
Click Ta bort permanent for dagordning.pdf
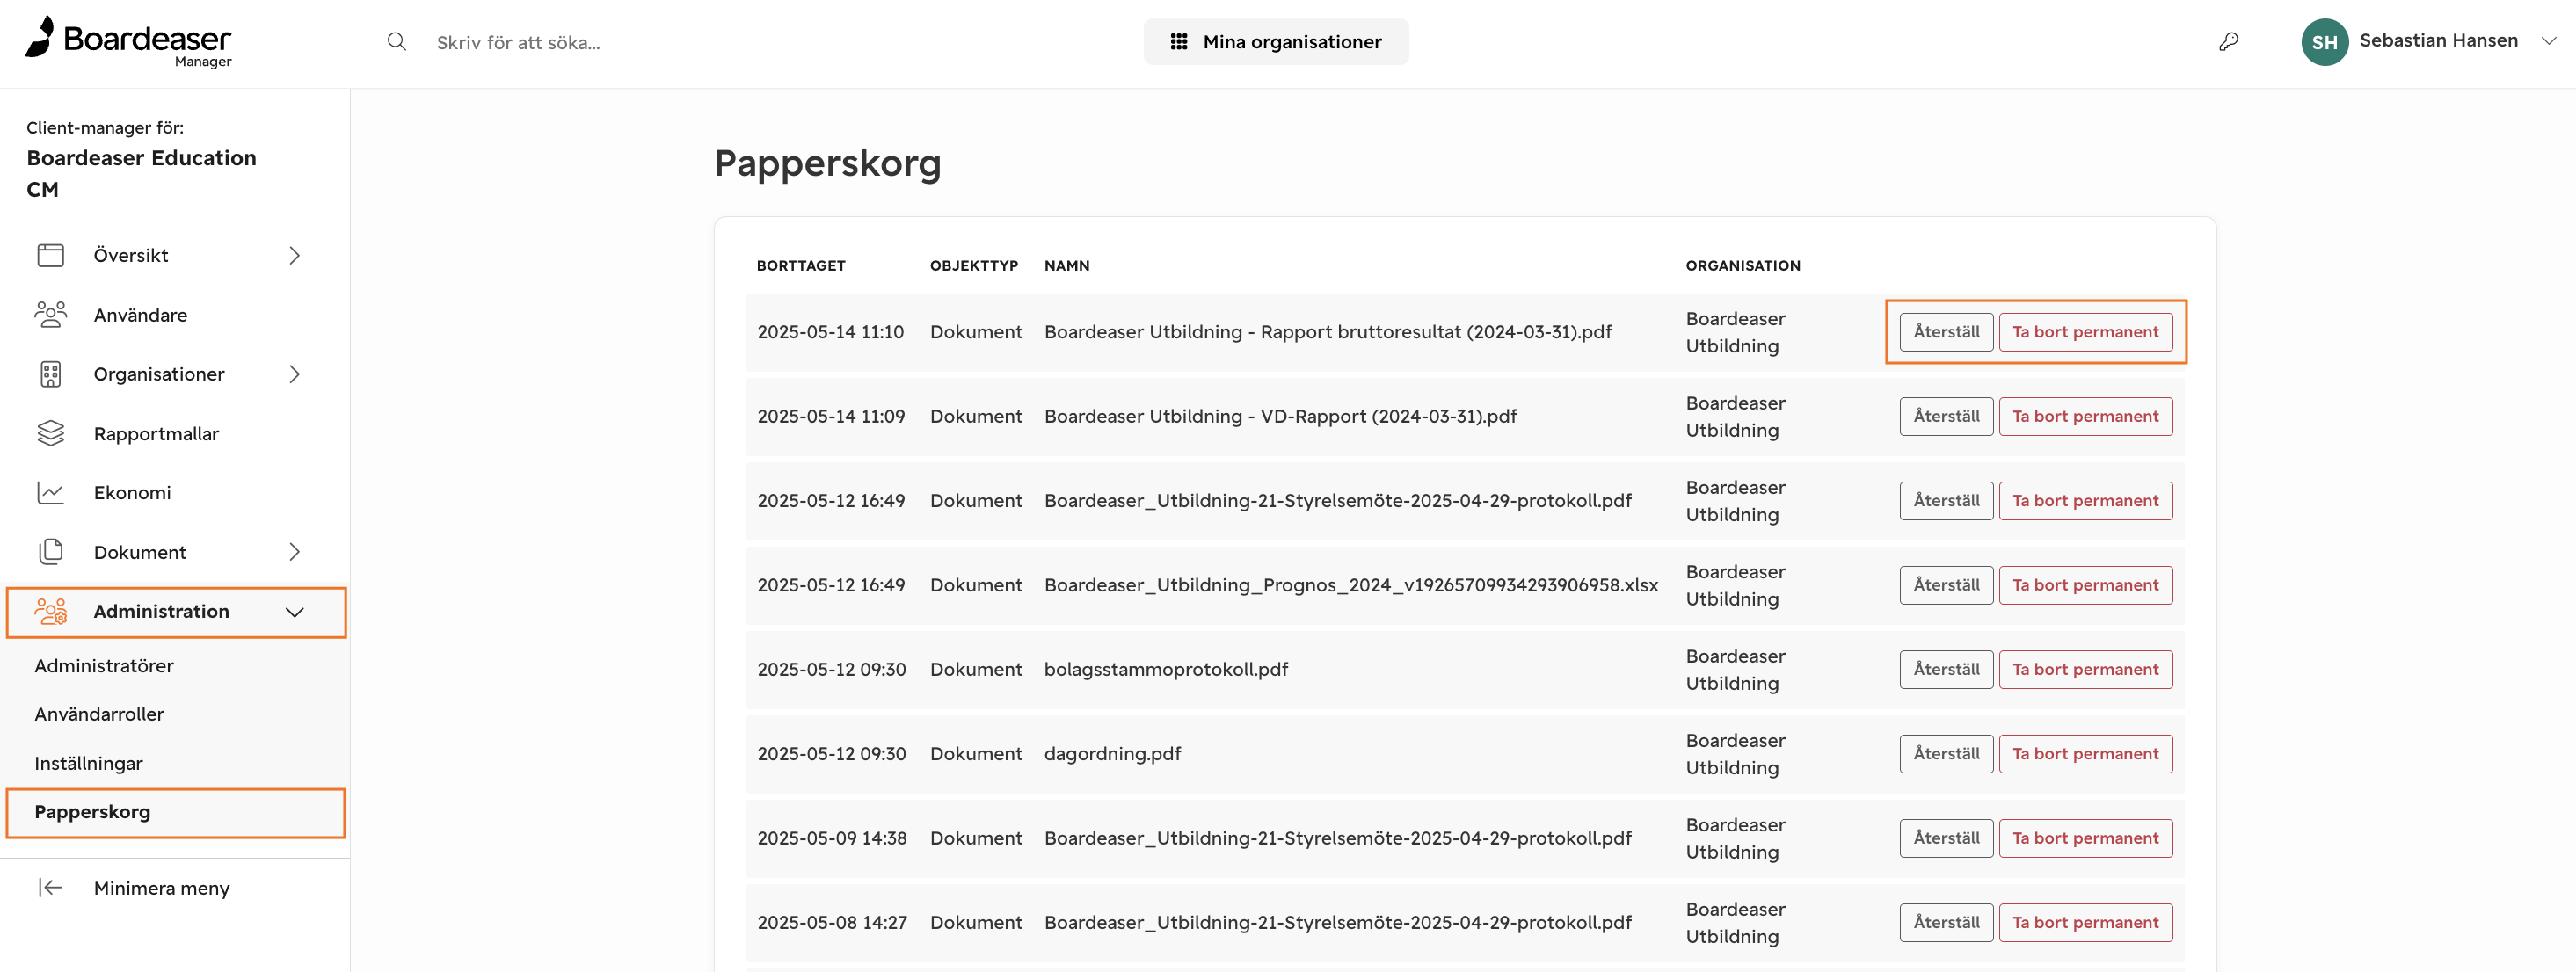tap(2085, 753)
